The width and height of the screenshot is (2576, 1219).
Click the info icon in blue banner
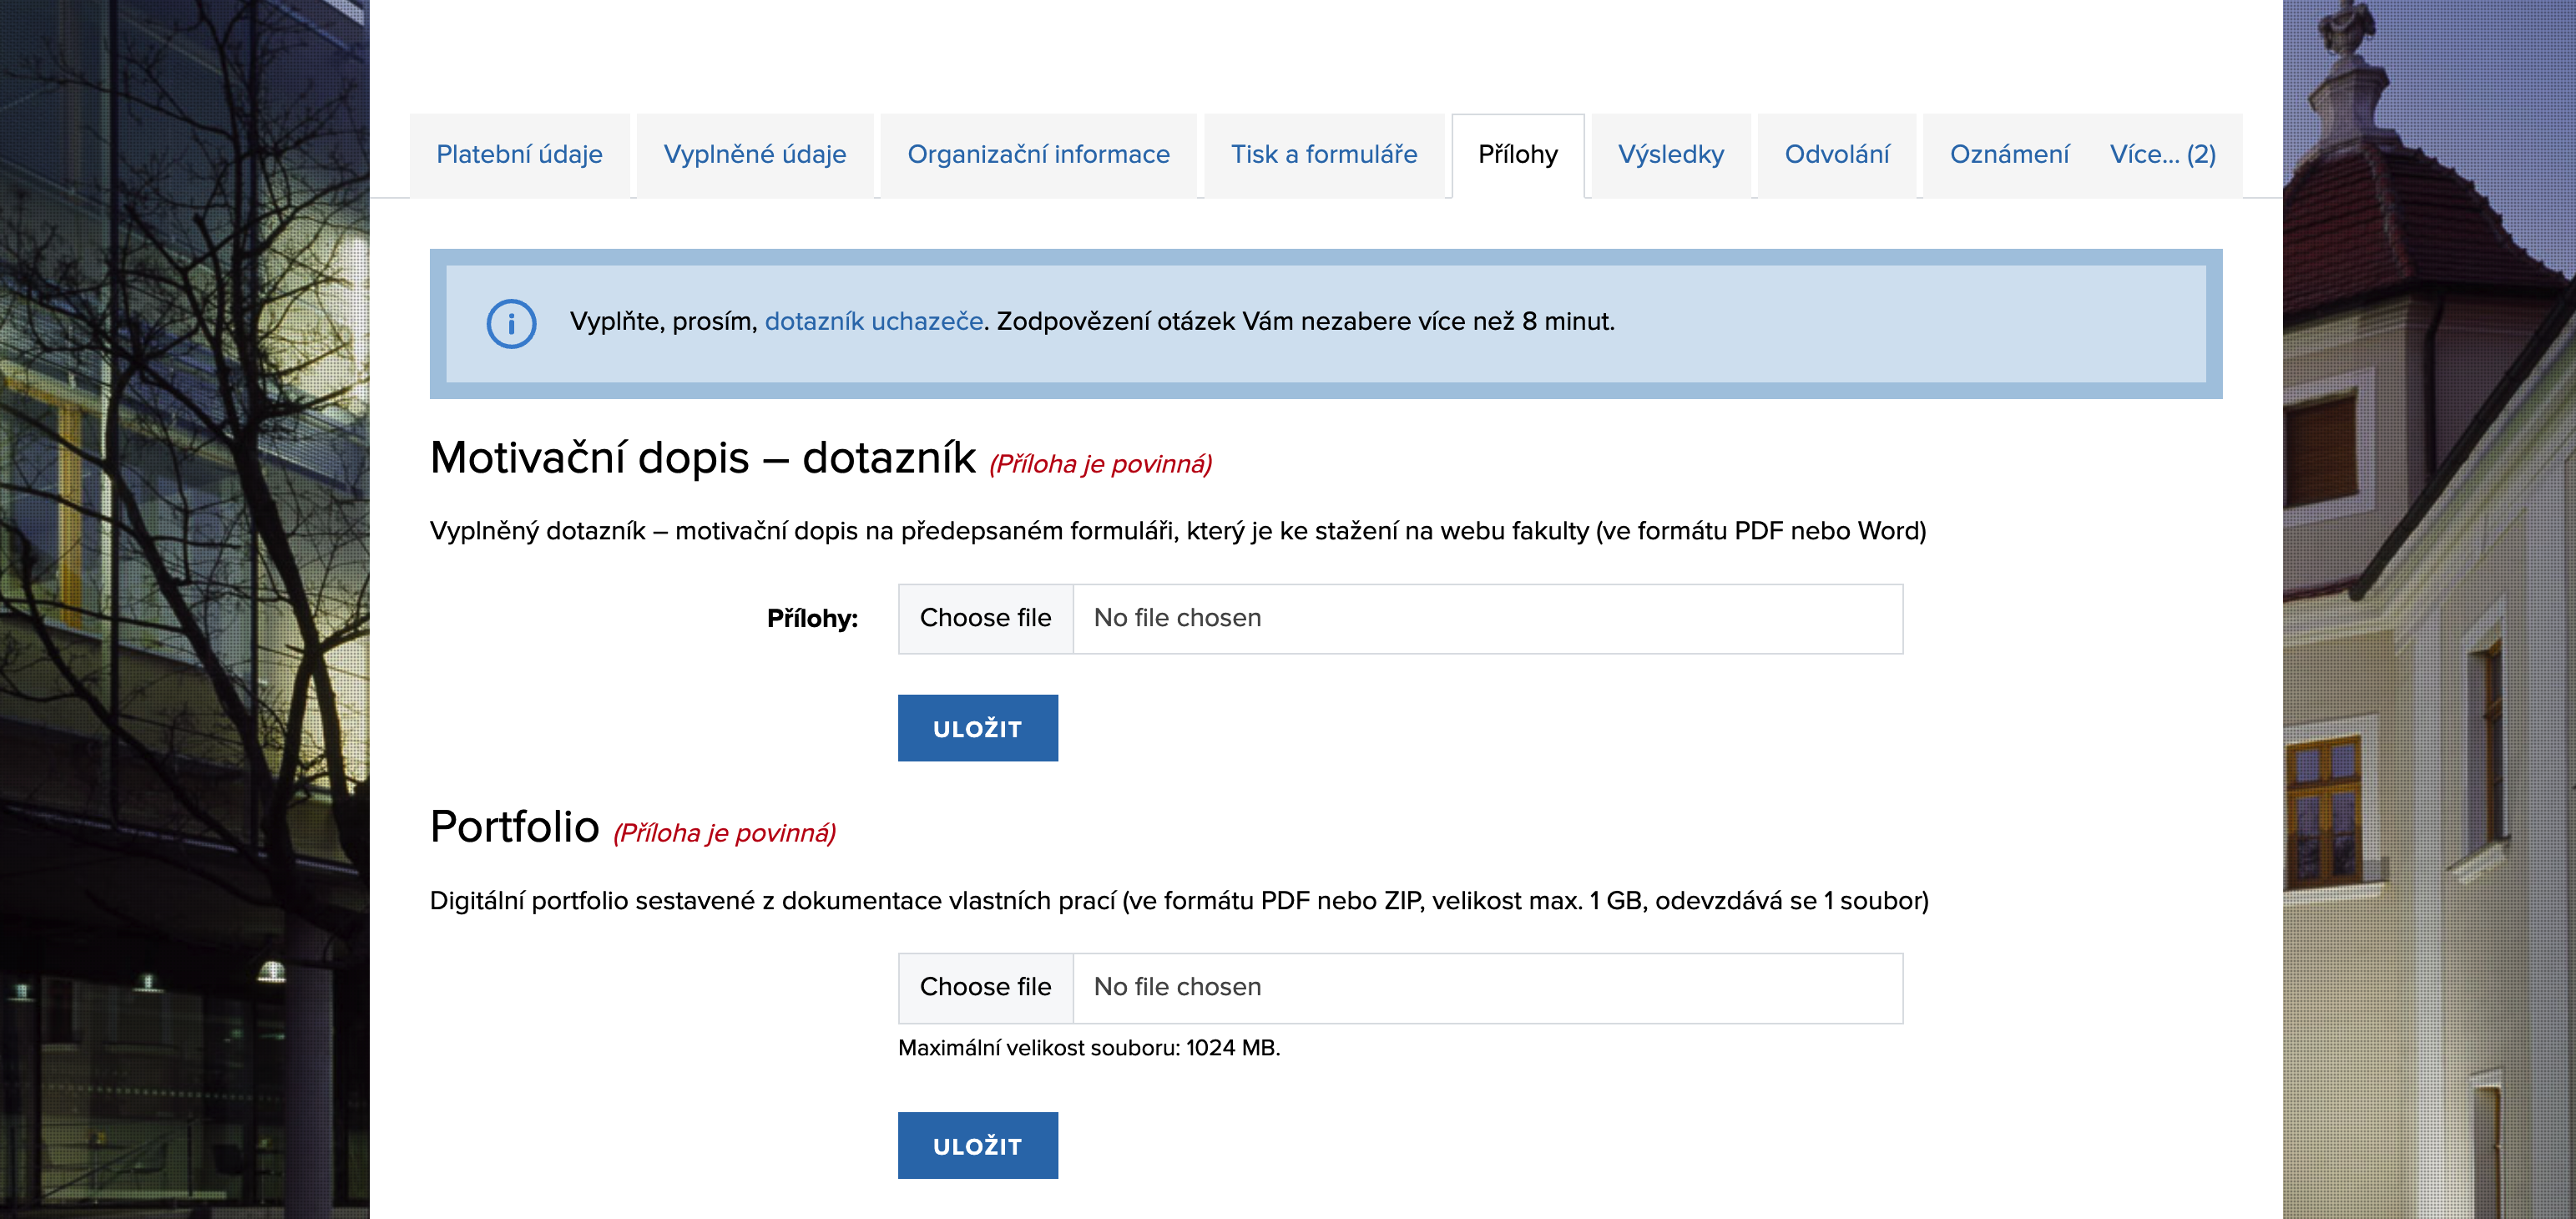[511, 323]
